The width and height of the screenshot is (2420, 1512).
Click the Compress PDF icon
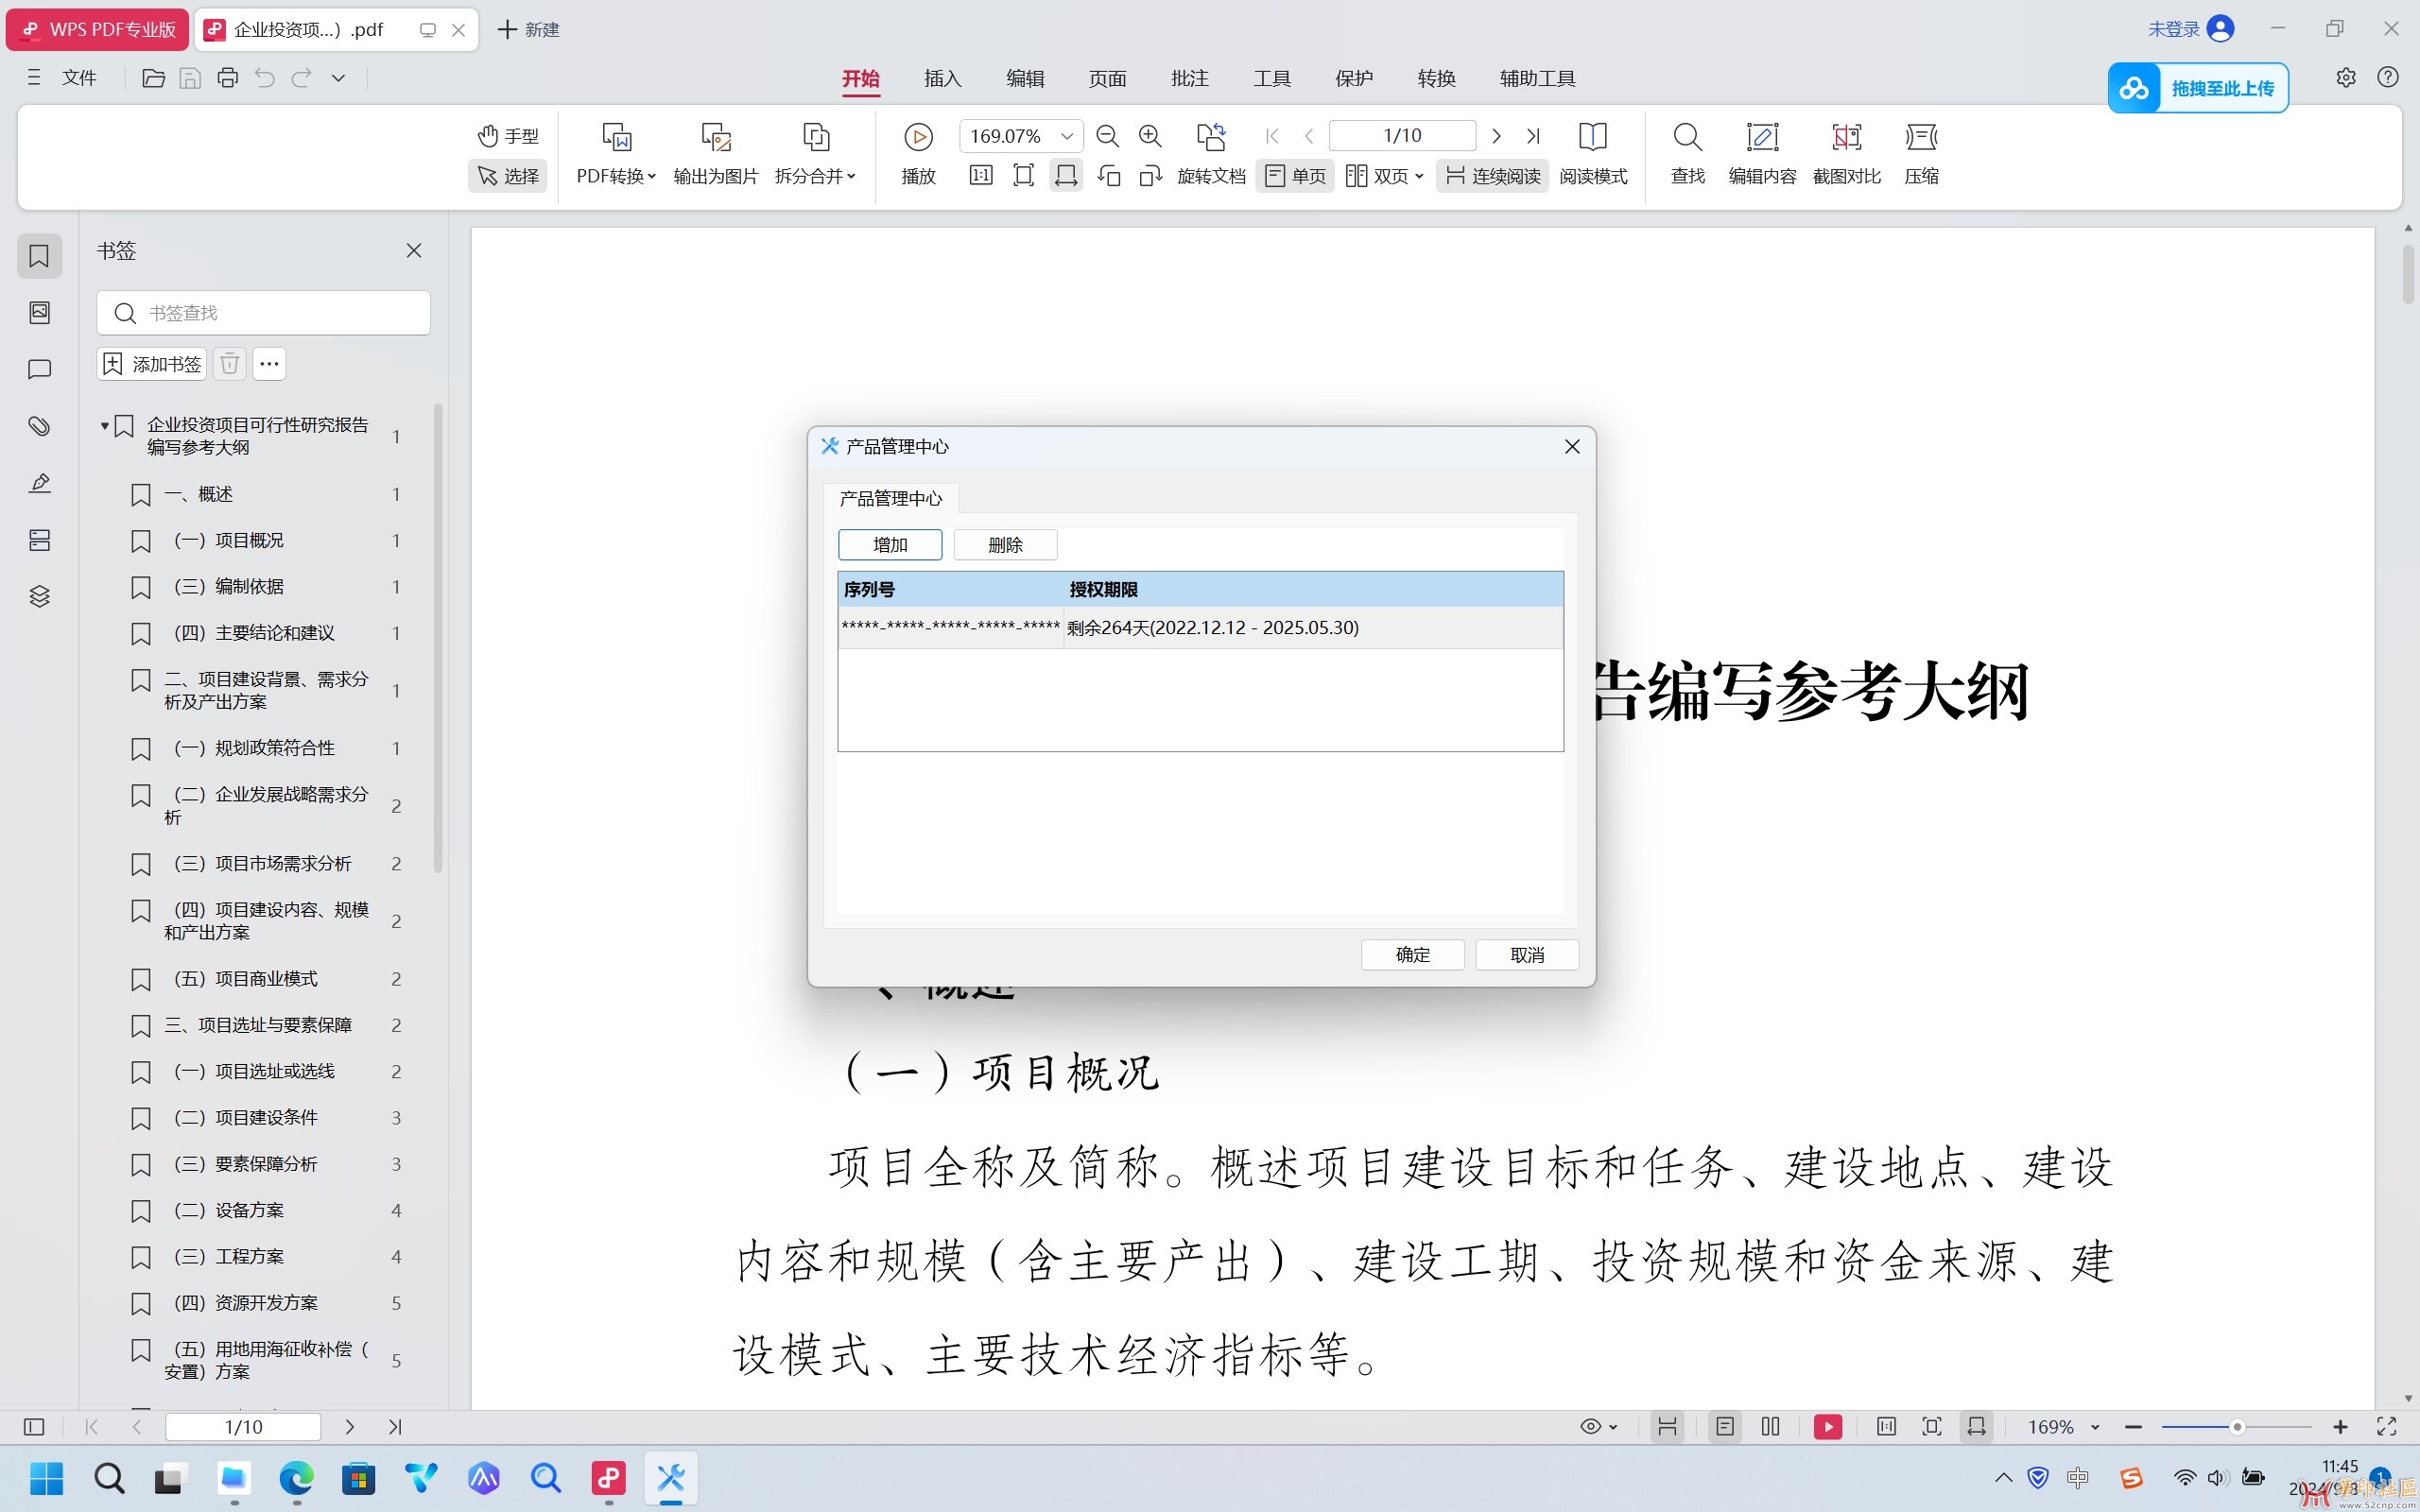[1920, 137]
